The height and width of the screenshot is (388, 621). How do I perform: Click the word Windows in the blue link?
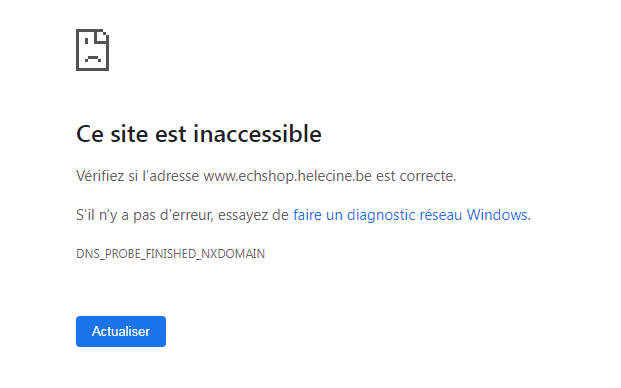[497, 215]
